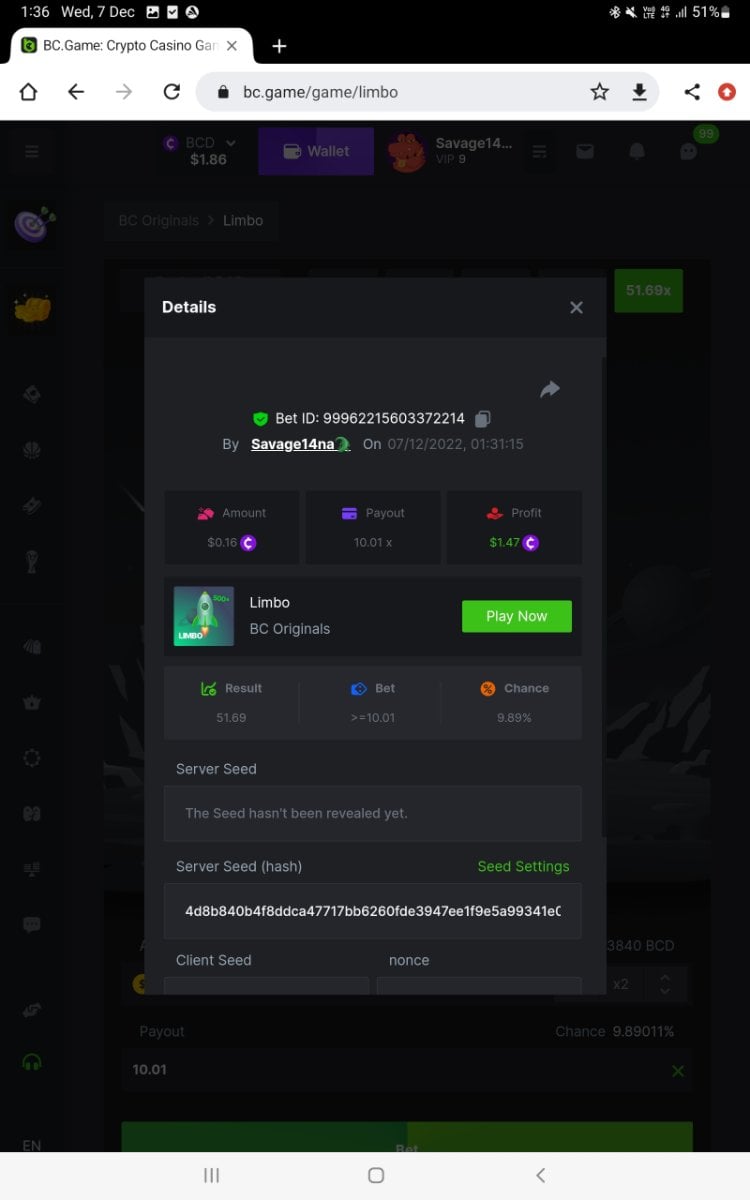Tap the Android back navigation button
Screen dimensions: 750x1200
540,1175
